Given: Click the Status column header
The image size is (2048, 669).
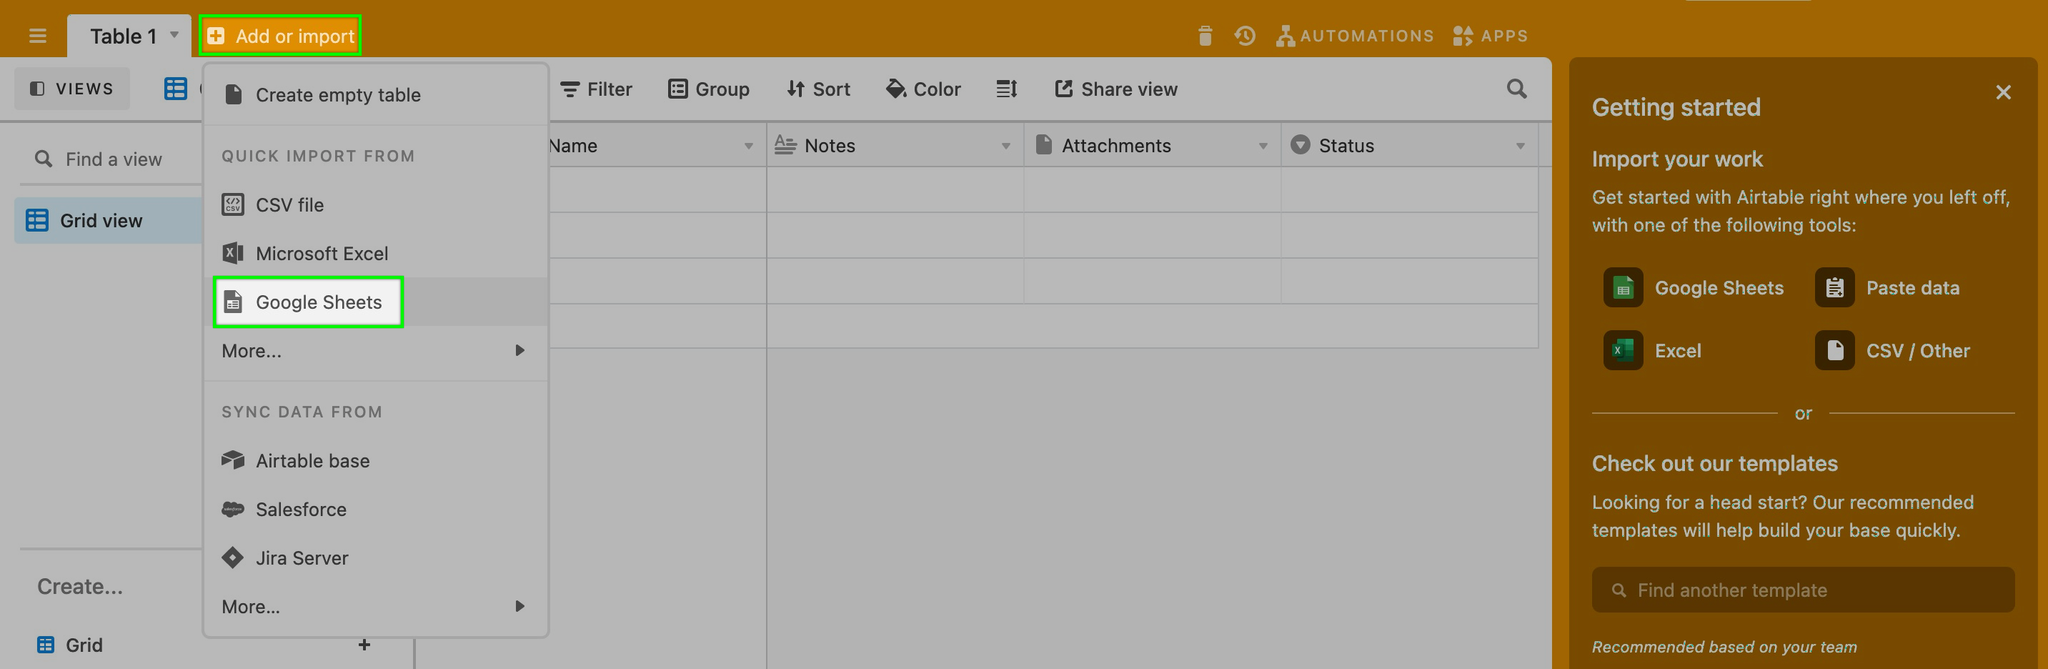Looking at the screenshot, I should [x=1409, y=146].
